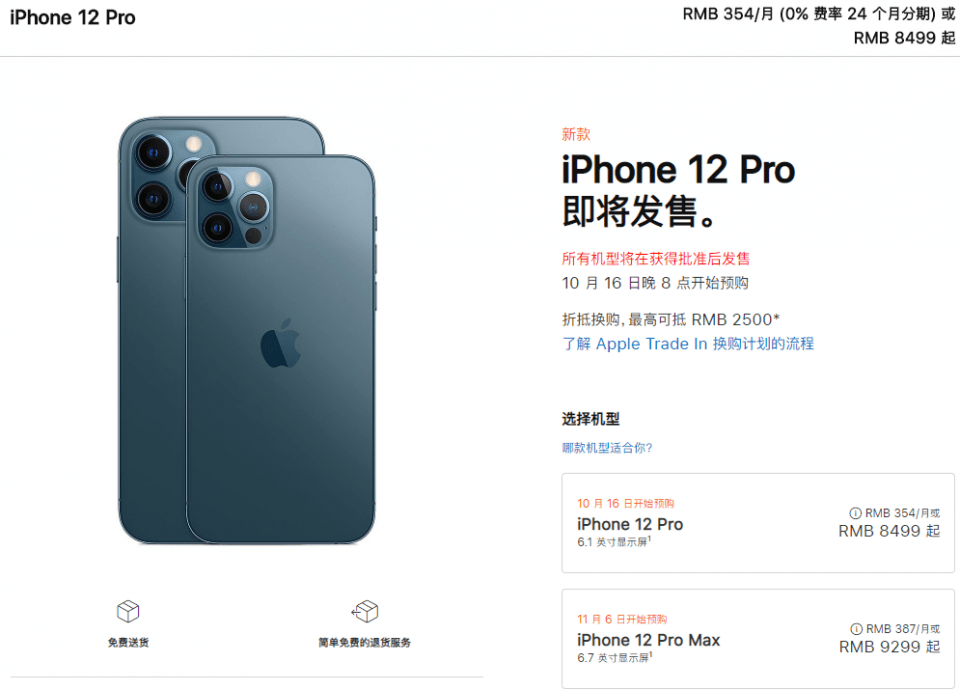Click the free delivery box icon
This screenshot has height=690, width=960.
pos(128,610)
